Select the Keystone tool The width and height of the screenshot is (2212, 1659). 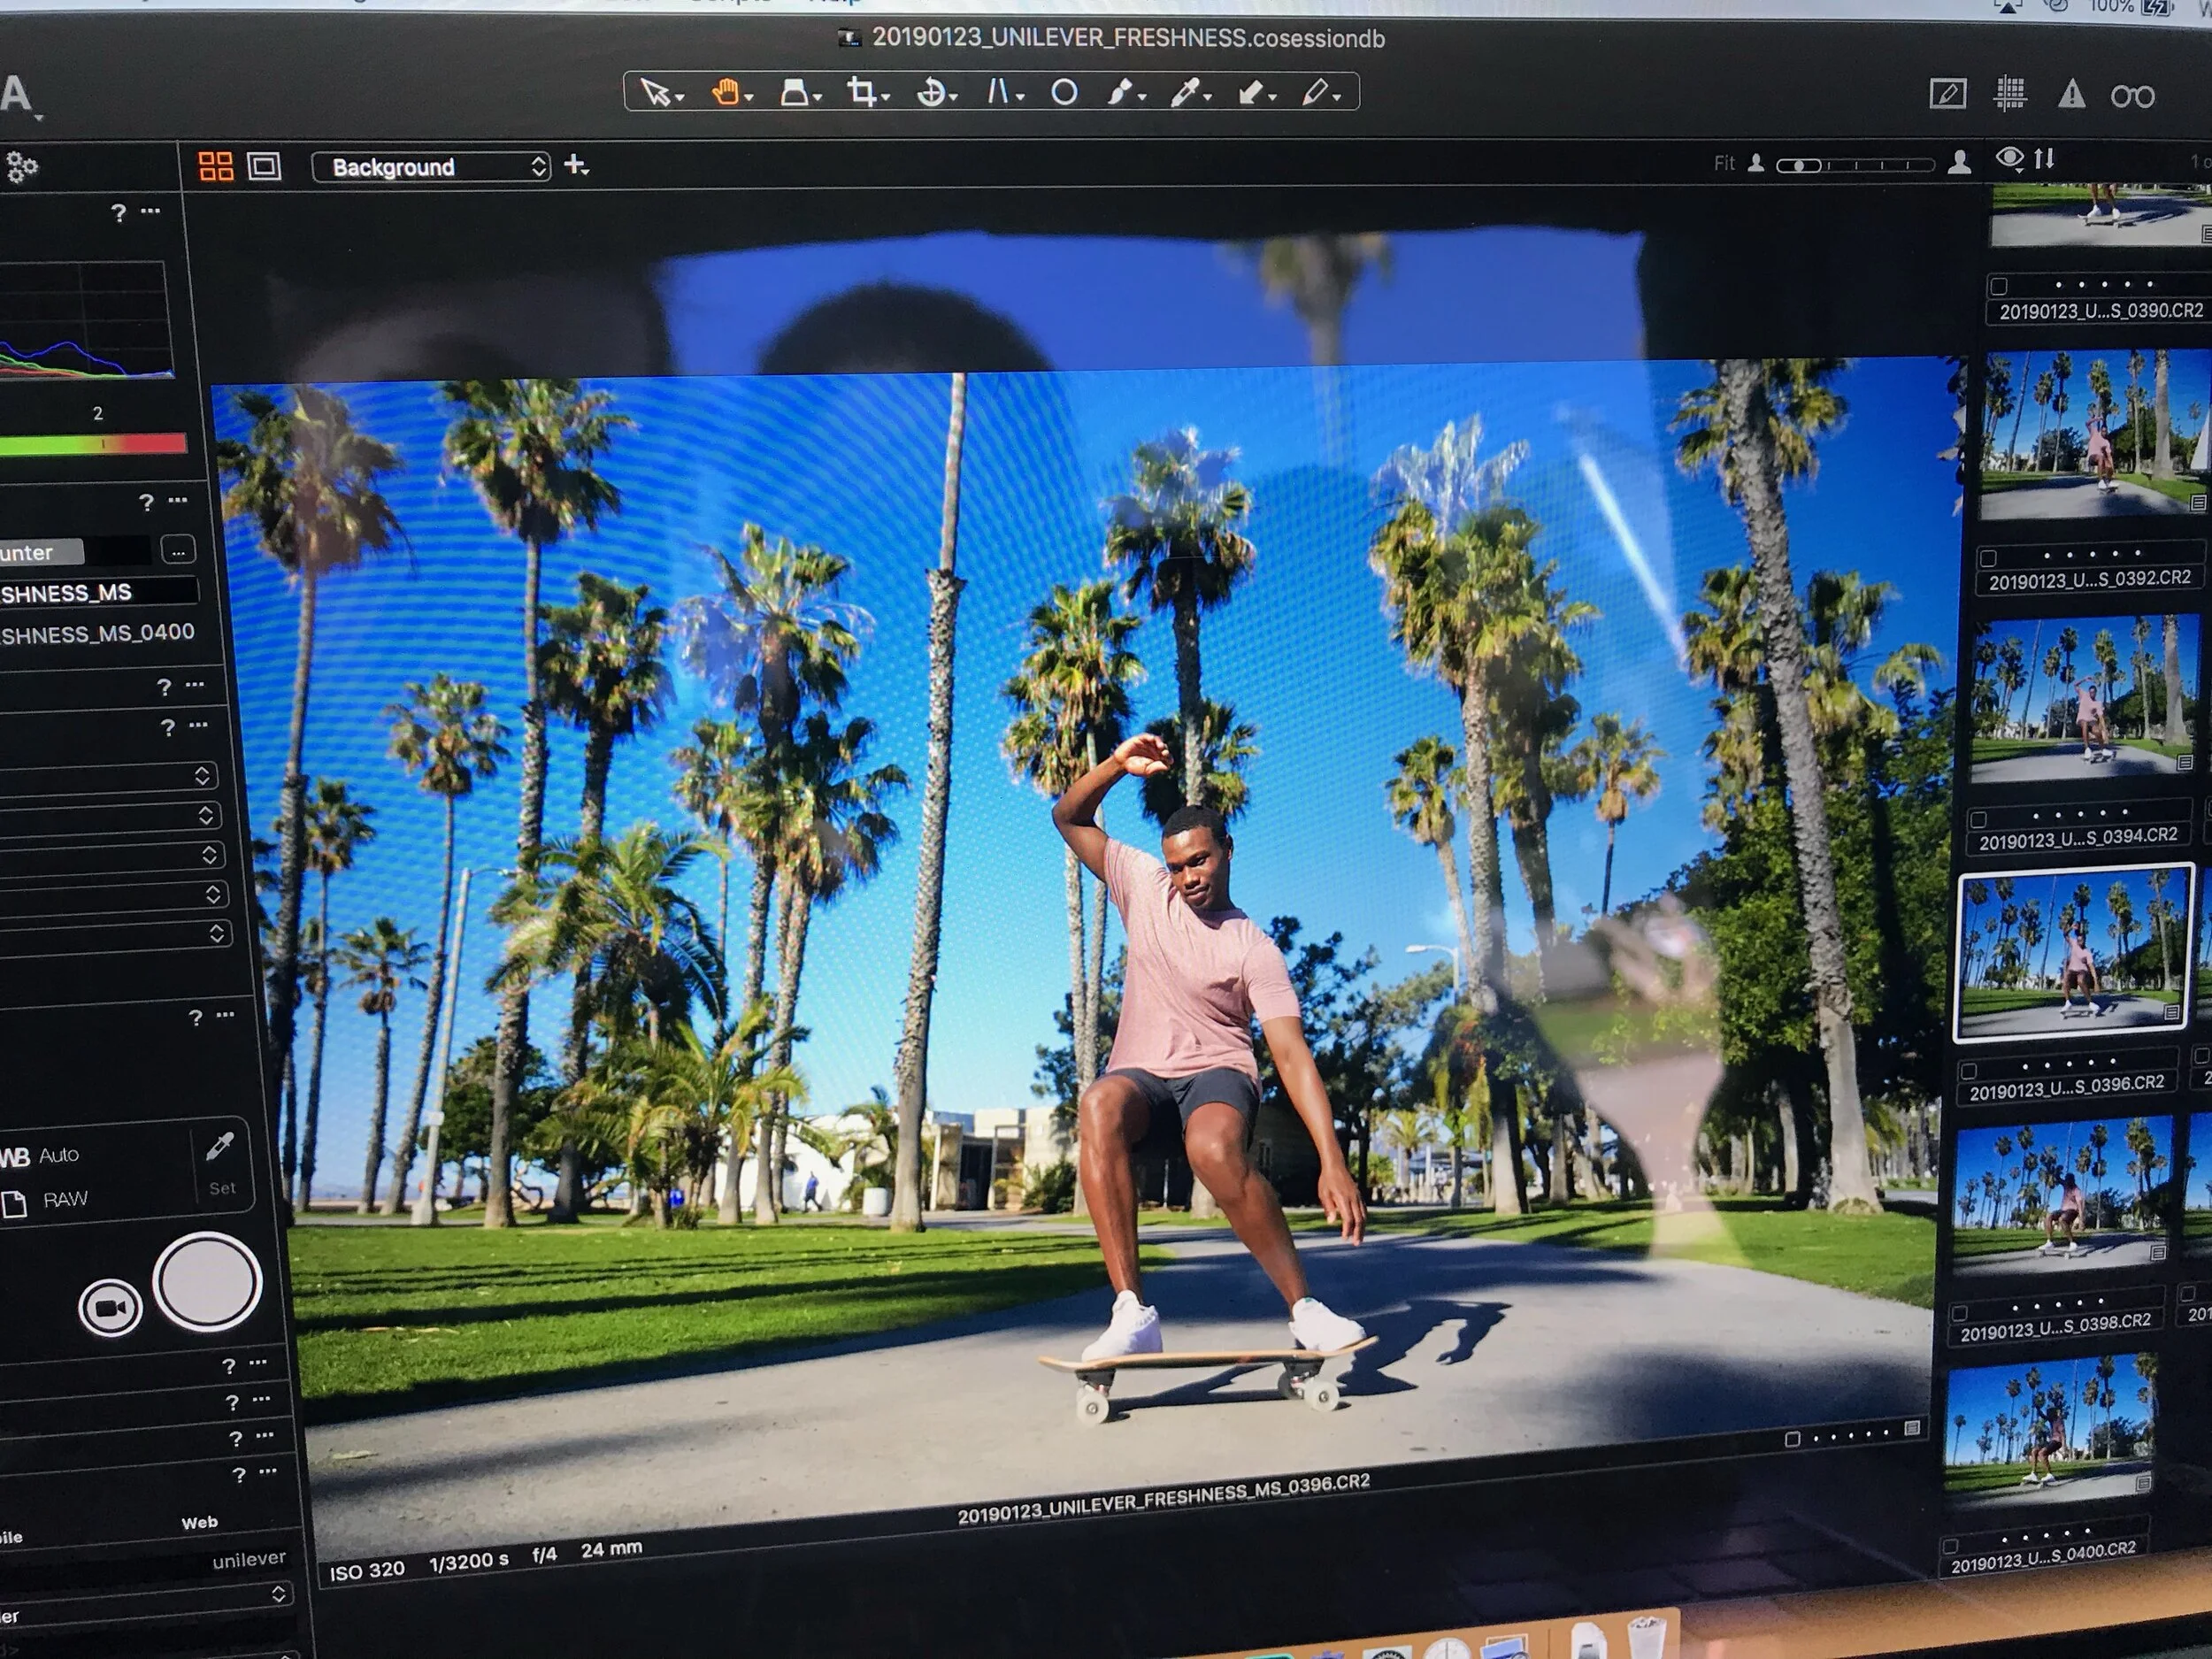click(x=998, y=93)
